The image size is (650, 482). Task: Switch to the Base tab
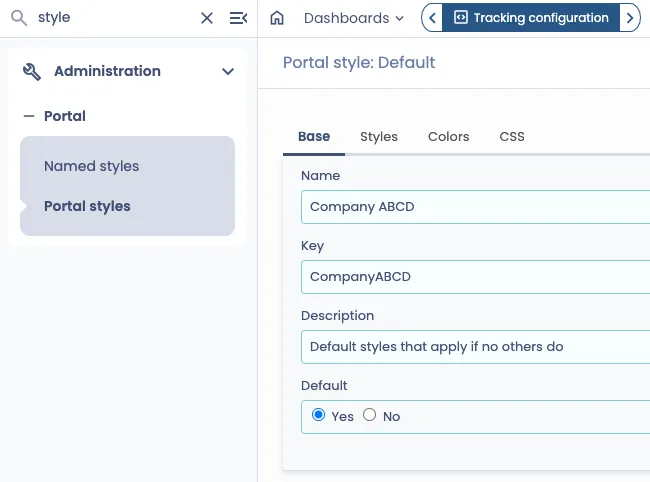point(314,137)
